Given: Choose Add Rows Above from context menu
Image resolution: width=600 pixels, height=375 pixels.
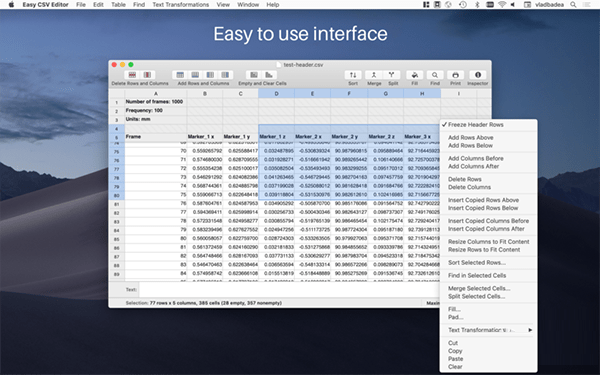Looking at the screenshot, I should point(489,137).
